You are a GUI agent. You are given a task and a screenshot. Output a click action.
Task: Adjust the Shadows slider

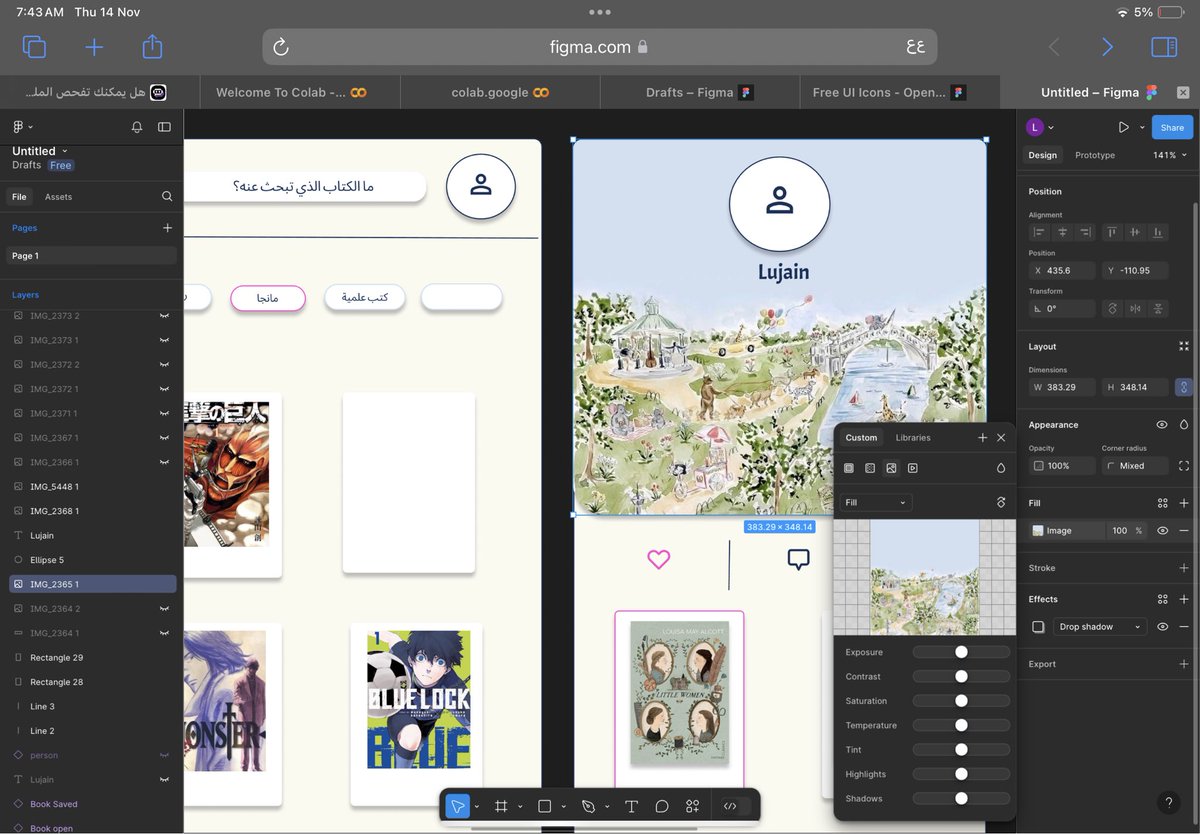pos(961,798)
